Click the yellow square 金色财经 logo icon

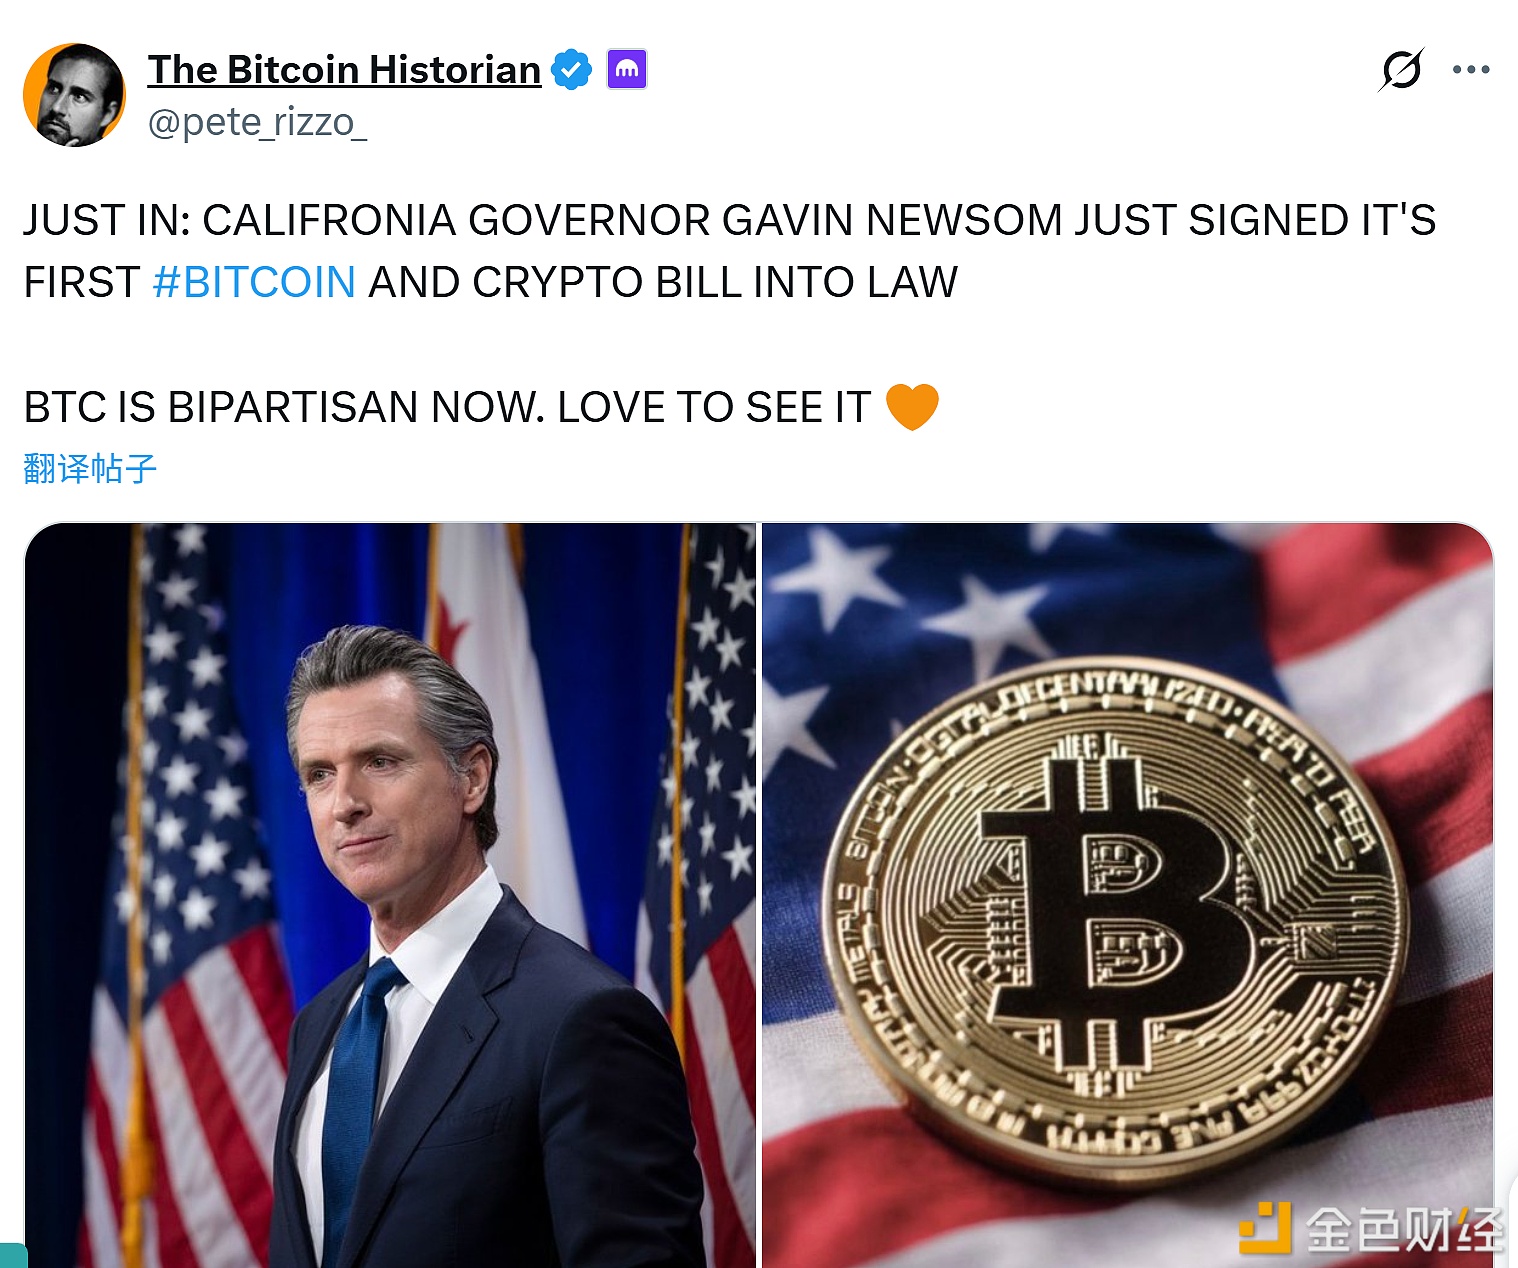pyautogui.click(x=1264, y=1228)
